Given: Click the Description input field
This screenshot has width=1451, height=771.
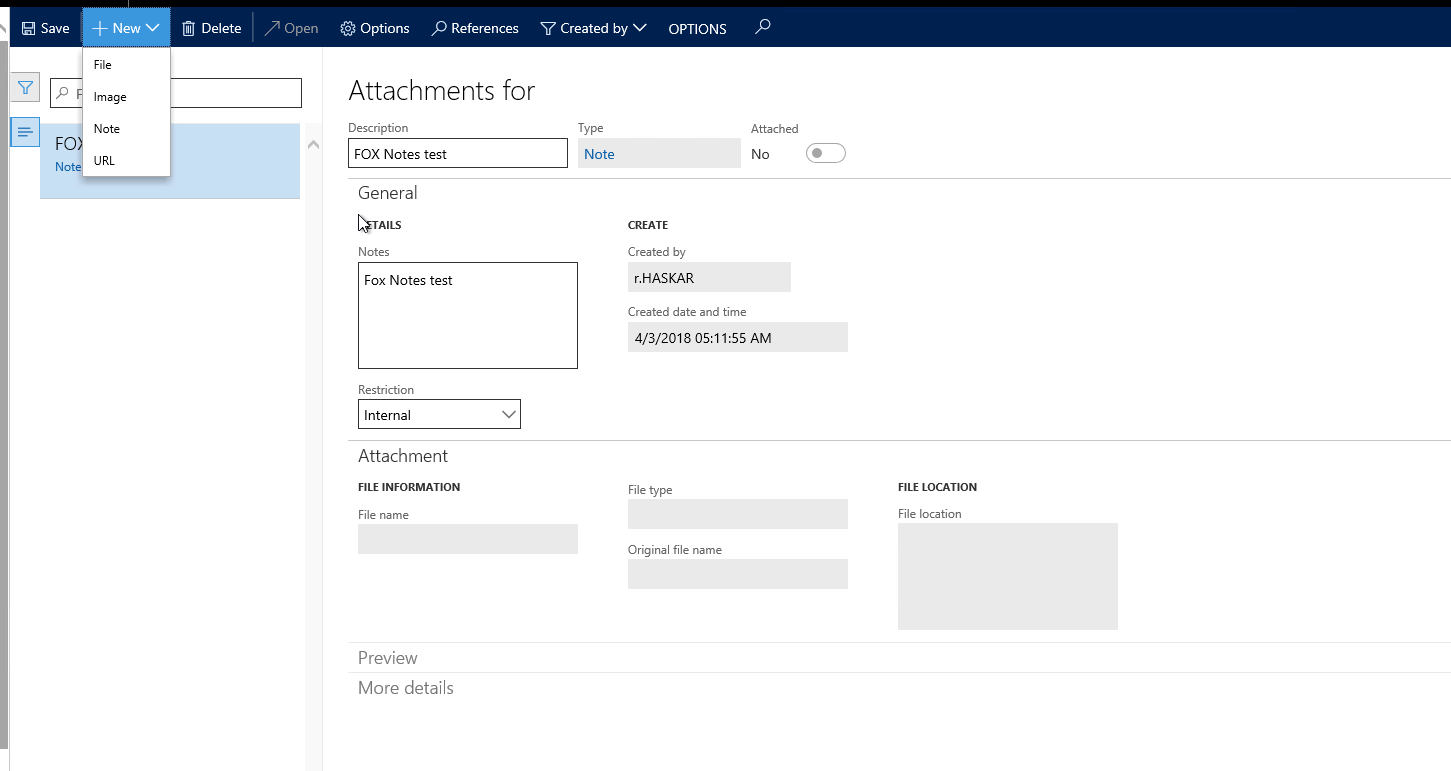Looking at the screenshot, I should coord(457,154).
